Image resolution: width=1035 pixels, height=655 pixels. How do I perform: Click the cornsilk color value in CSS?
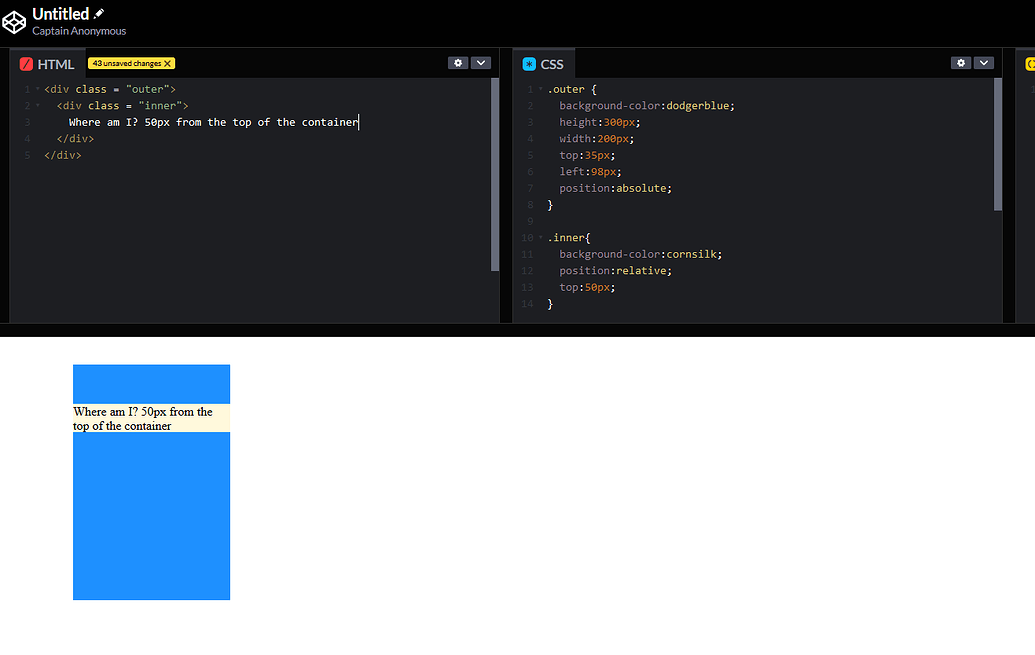click(x=692, y=254)
